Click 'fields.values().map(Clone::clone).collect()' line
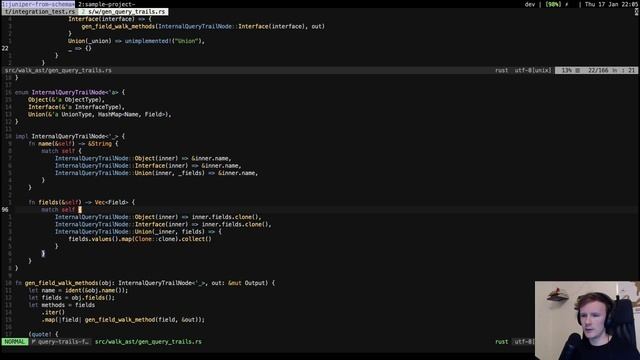 coord(140,239)
